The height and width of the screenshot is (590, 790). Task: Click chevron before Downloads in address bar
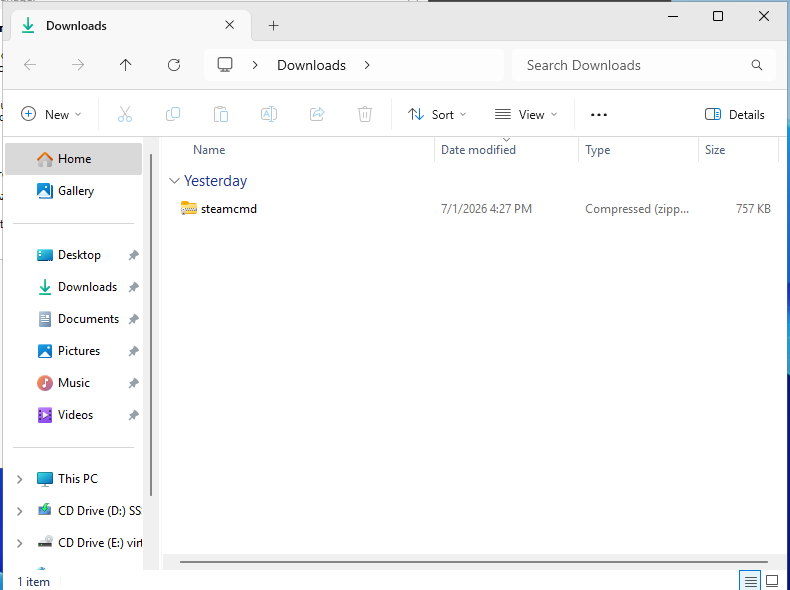255,65
